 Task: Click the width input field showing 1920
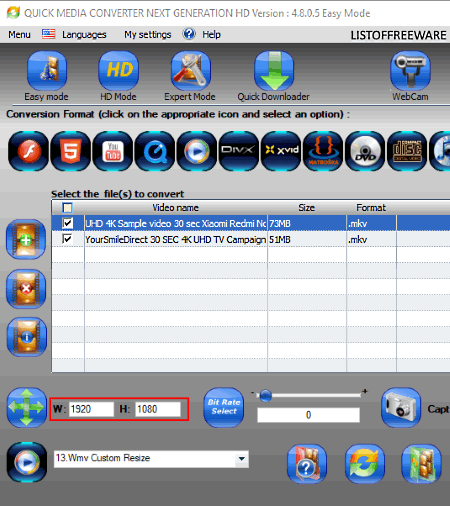click(91, 409)
